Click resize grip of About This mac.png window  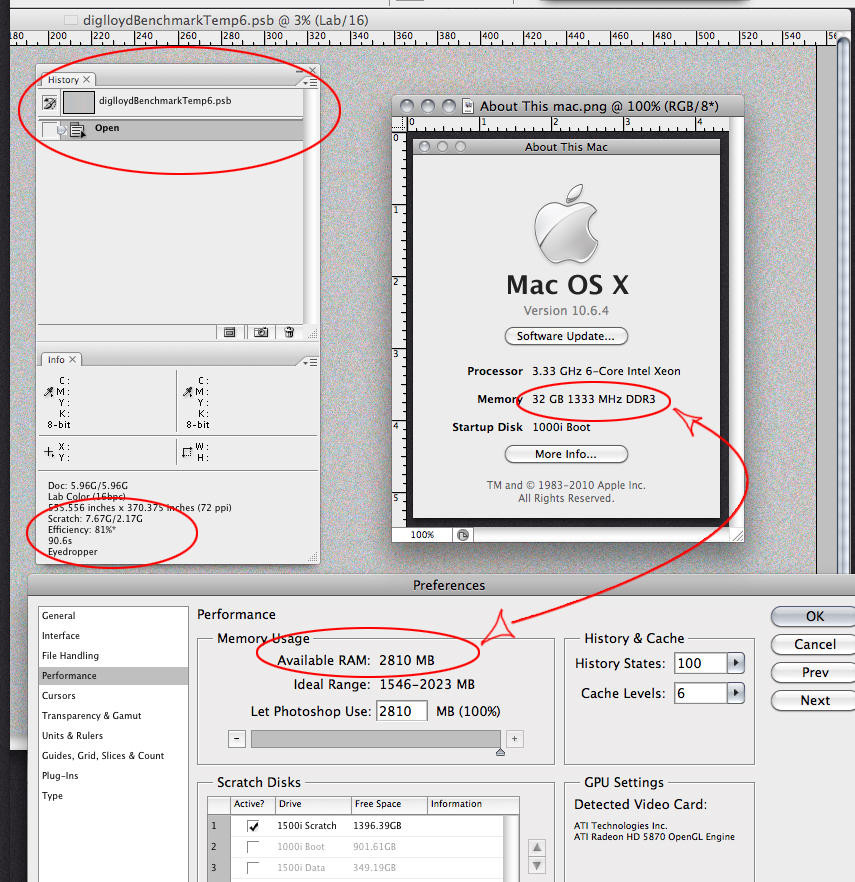[737, 536]
